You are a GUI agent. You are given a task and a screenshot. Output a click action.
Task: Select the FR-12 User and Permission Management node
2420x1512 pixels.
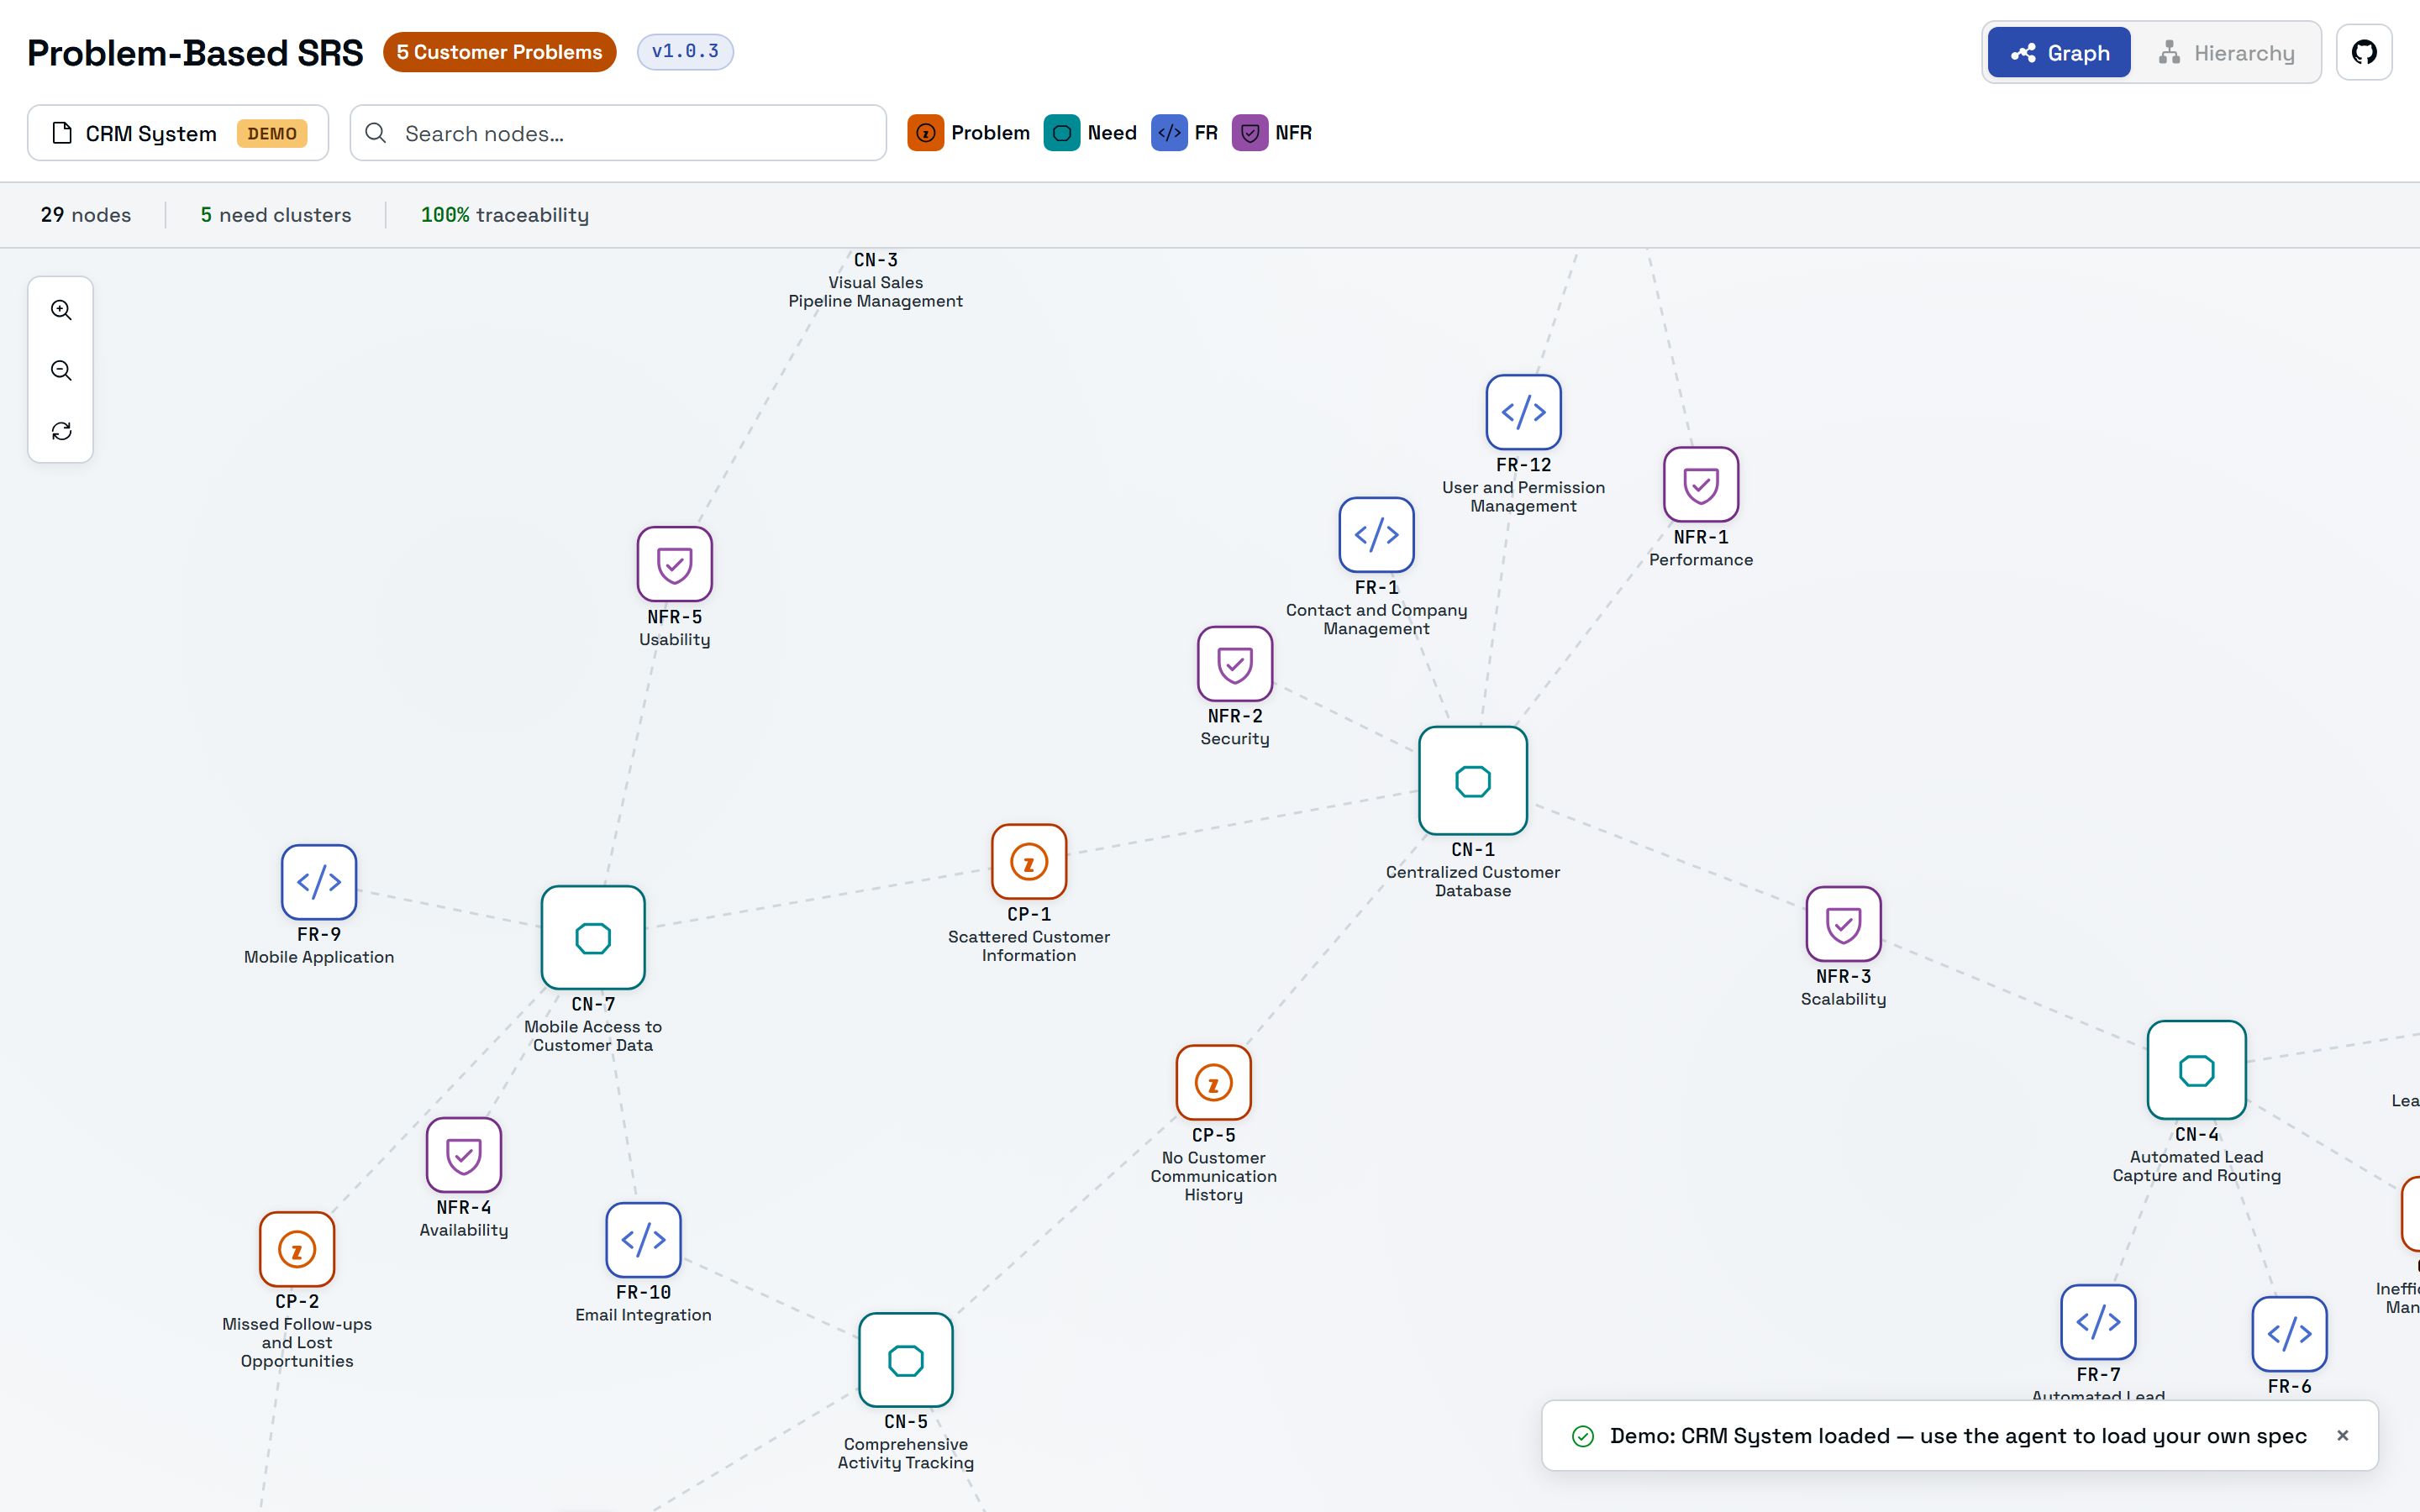coord(1523,412)
